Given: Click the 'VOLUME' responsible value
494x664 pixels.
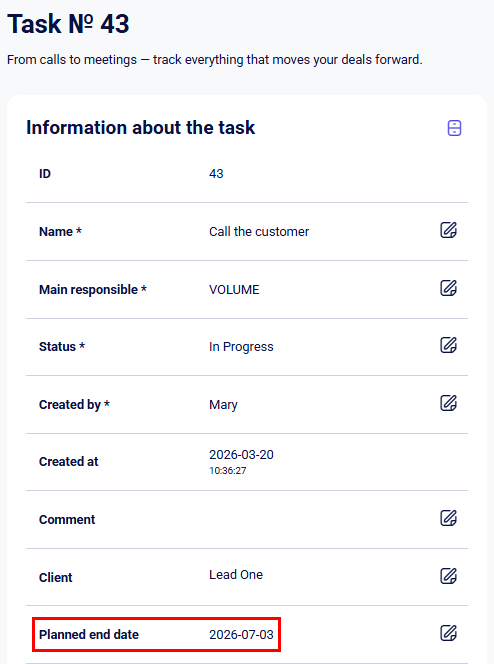Looking at the screenshot, I should pyautogui.click(x=234, y=290).
